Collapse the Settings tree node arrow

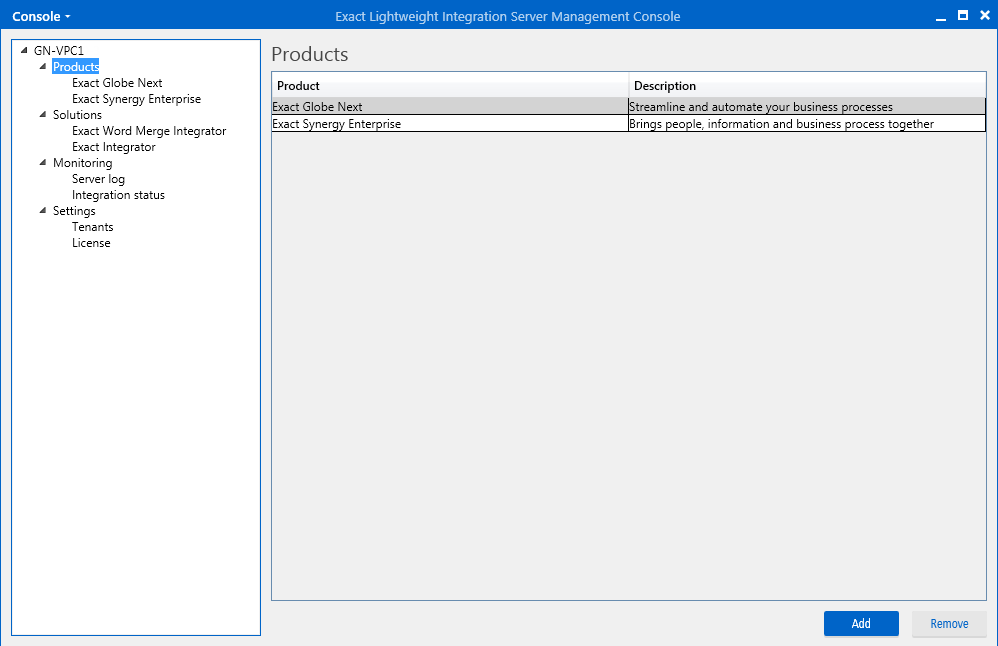[43, 211]
